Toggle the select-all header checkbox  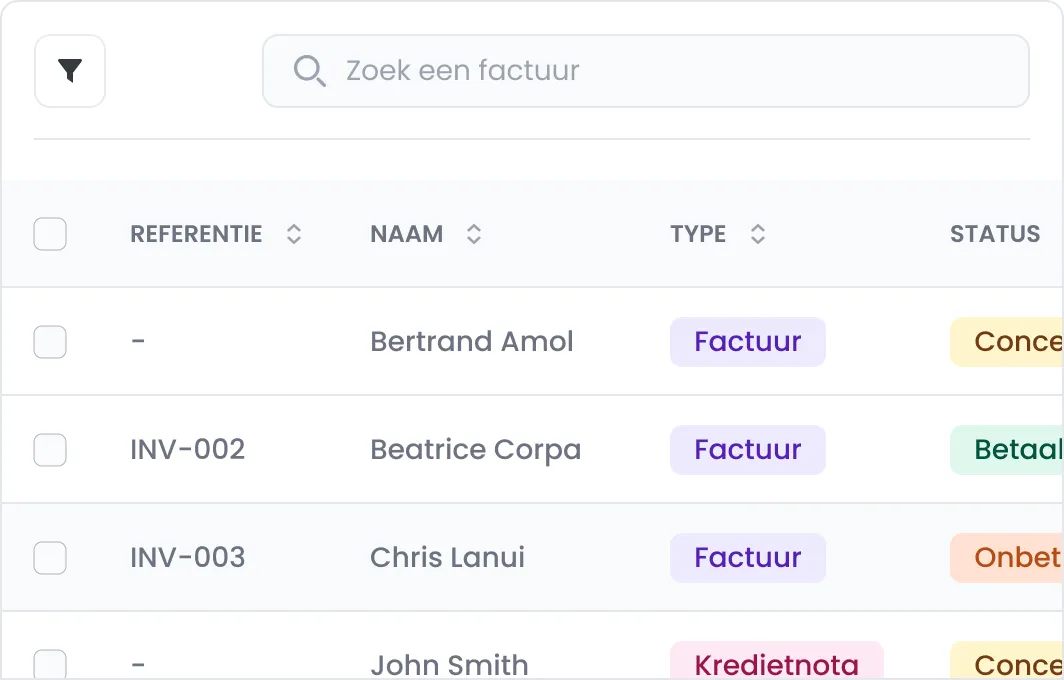point(50,234)
